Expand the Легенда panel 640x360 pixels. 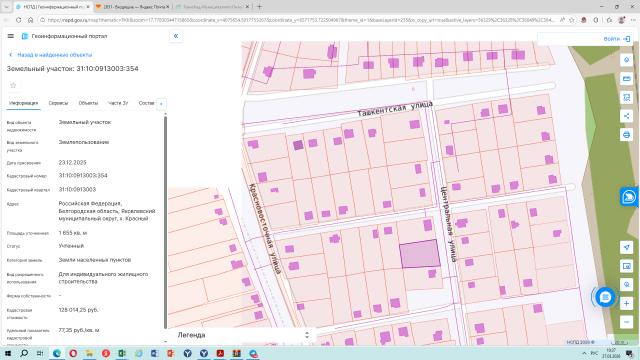tap(242, 335)
